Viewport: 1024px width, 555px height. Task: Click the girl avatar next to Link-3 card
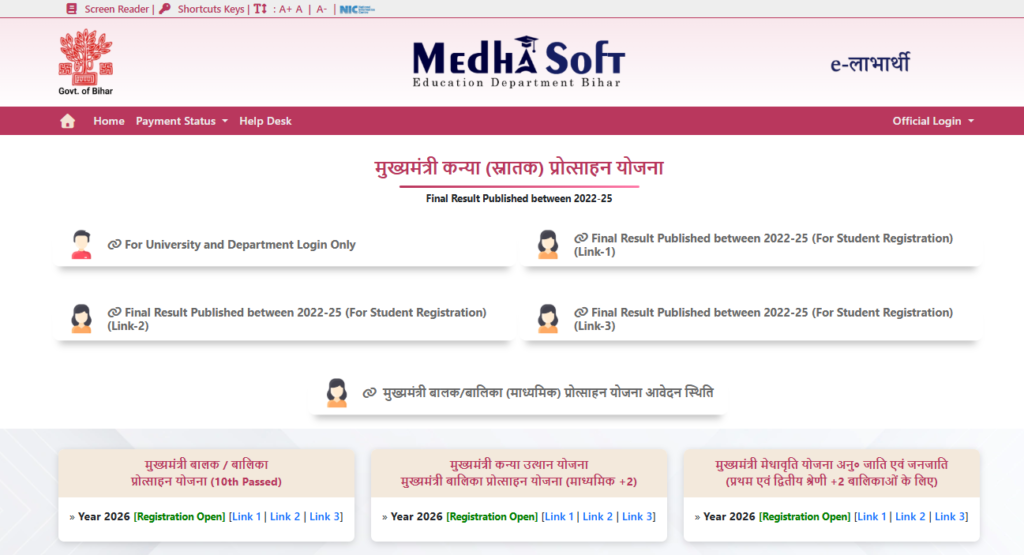(x=548, y=319)
